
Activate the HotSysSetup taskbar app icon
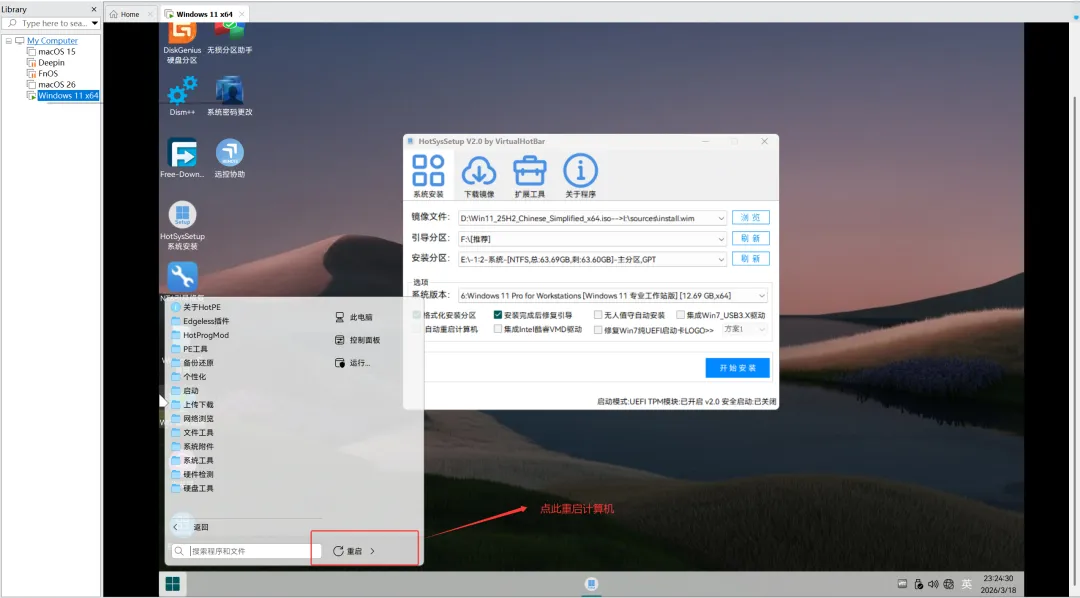click(x=591, y=584)
